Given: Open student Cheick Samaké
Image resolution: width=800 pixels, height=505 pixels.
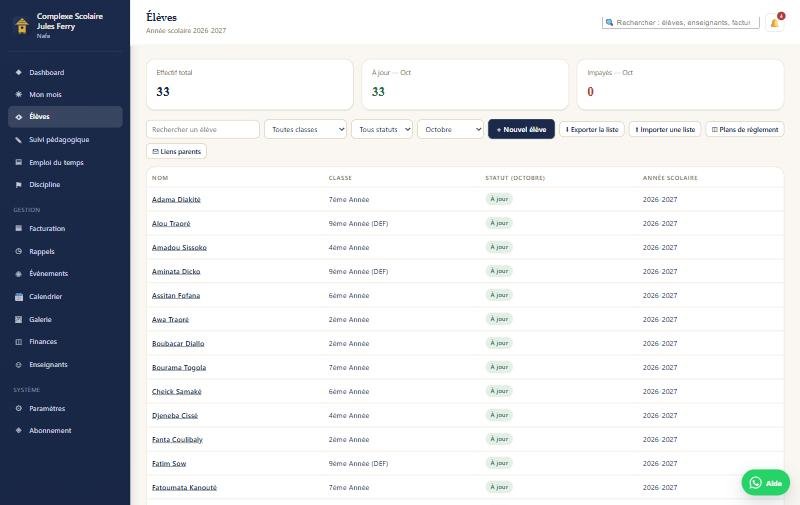Looking at the screenshot, I should (x=177, y=391).
